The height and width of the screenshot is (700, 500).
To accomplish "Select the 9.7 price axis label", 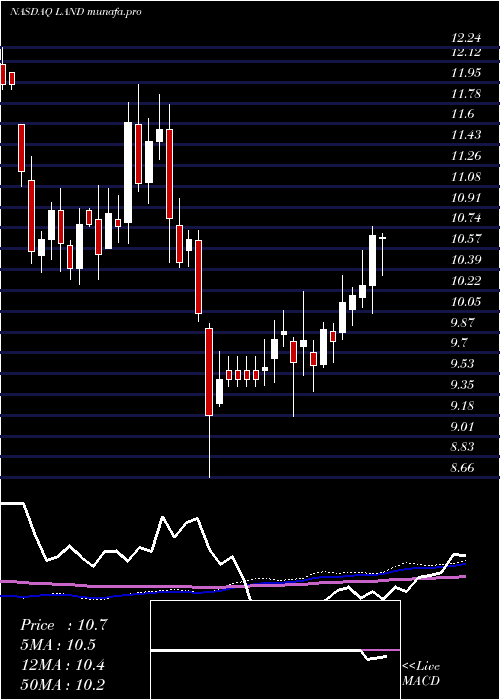I will click(459, 343).
